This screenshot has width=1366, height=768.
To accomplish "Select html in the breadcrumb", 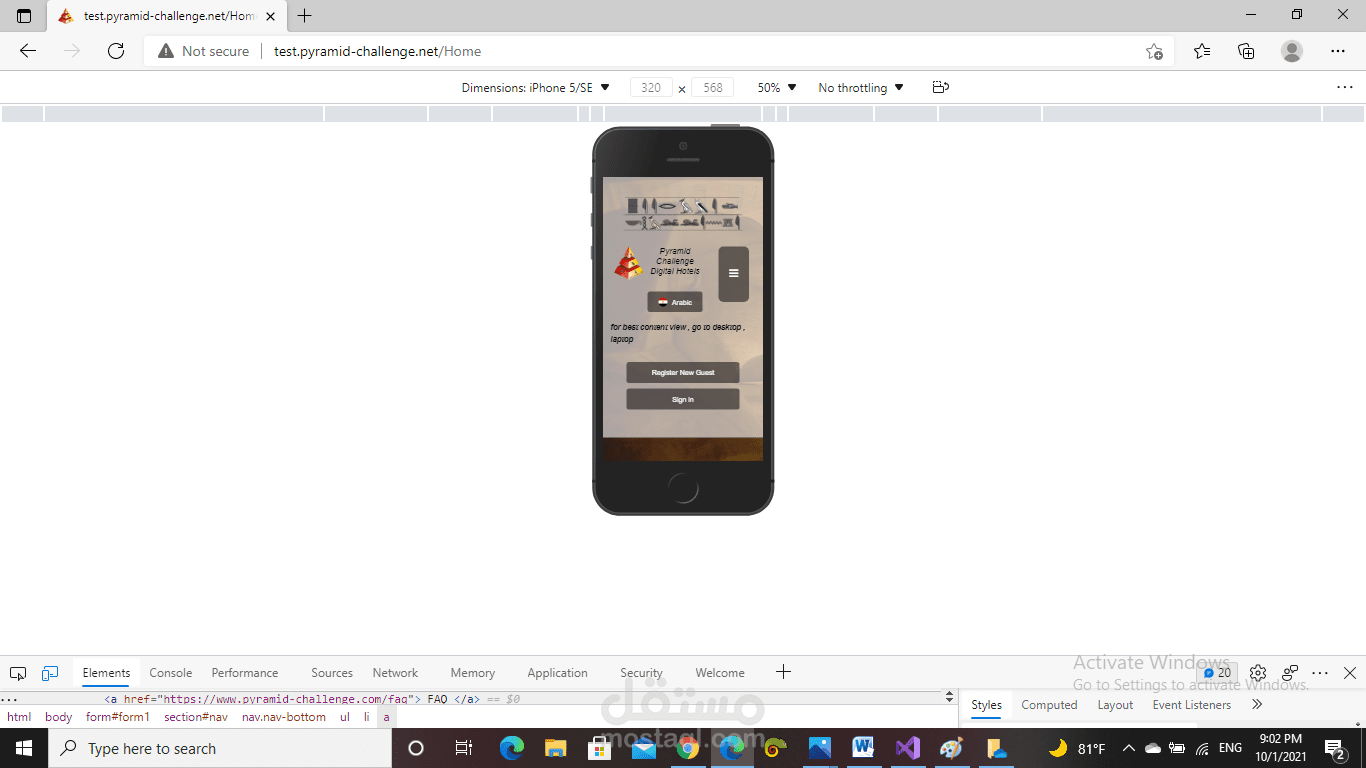I will (x=19, y=717).
